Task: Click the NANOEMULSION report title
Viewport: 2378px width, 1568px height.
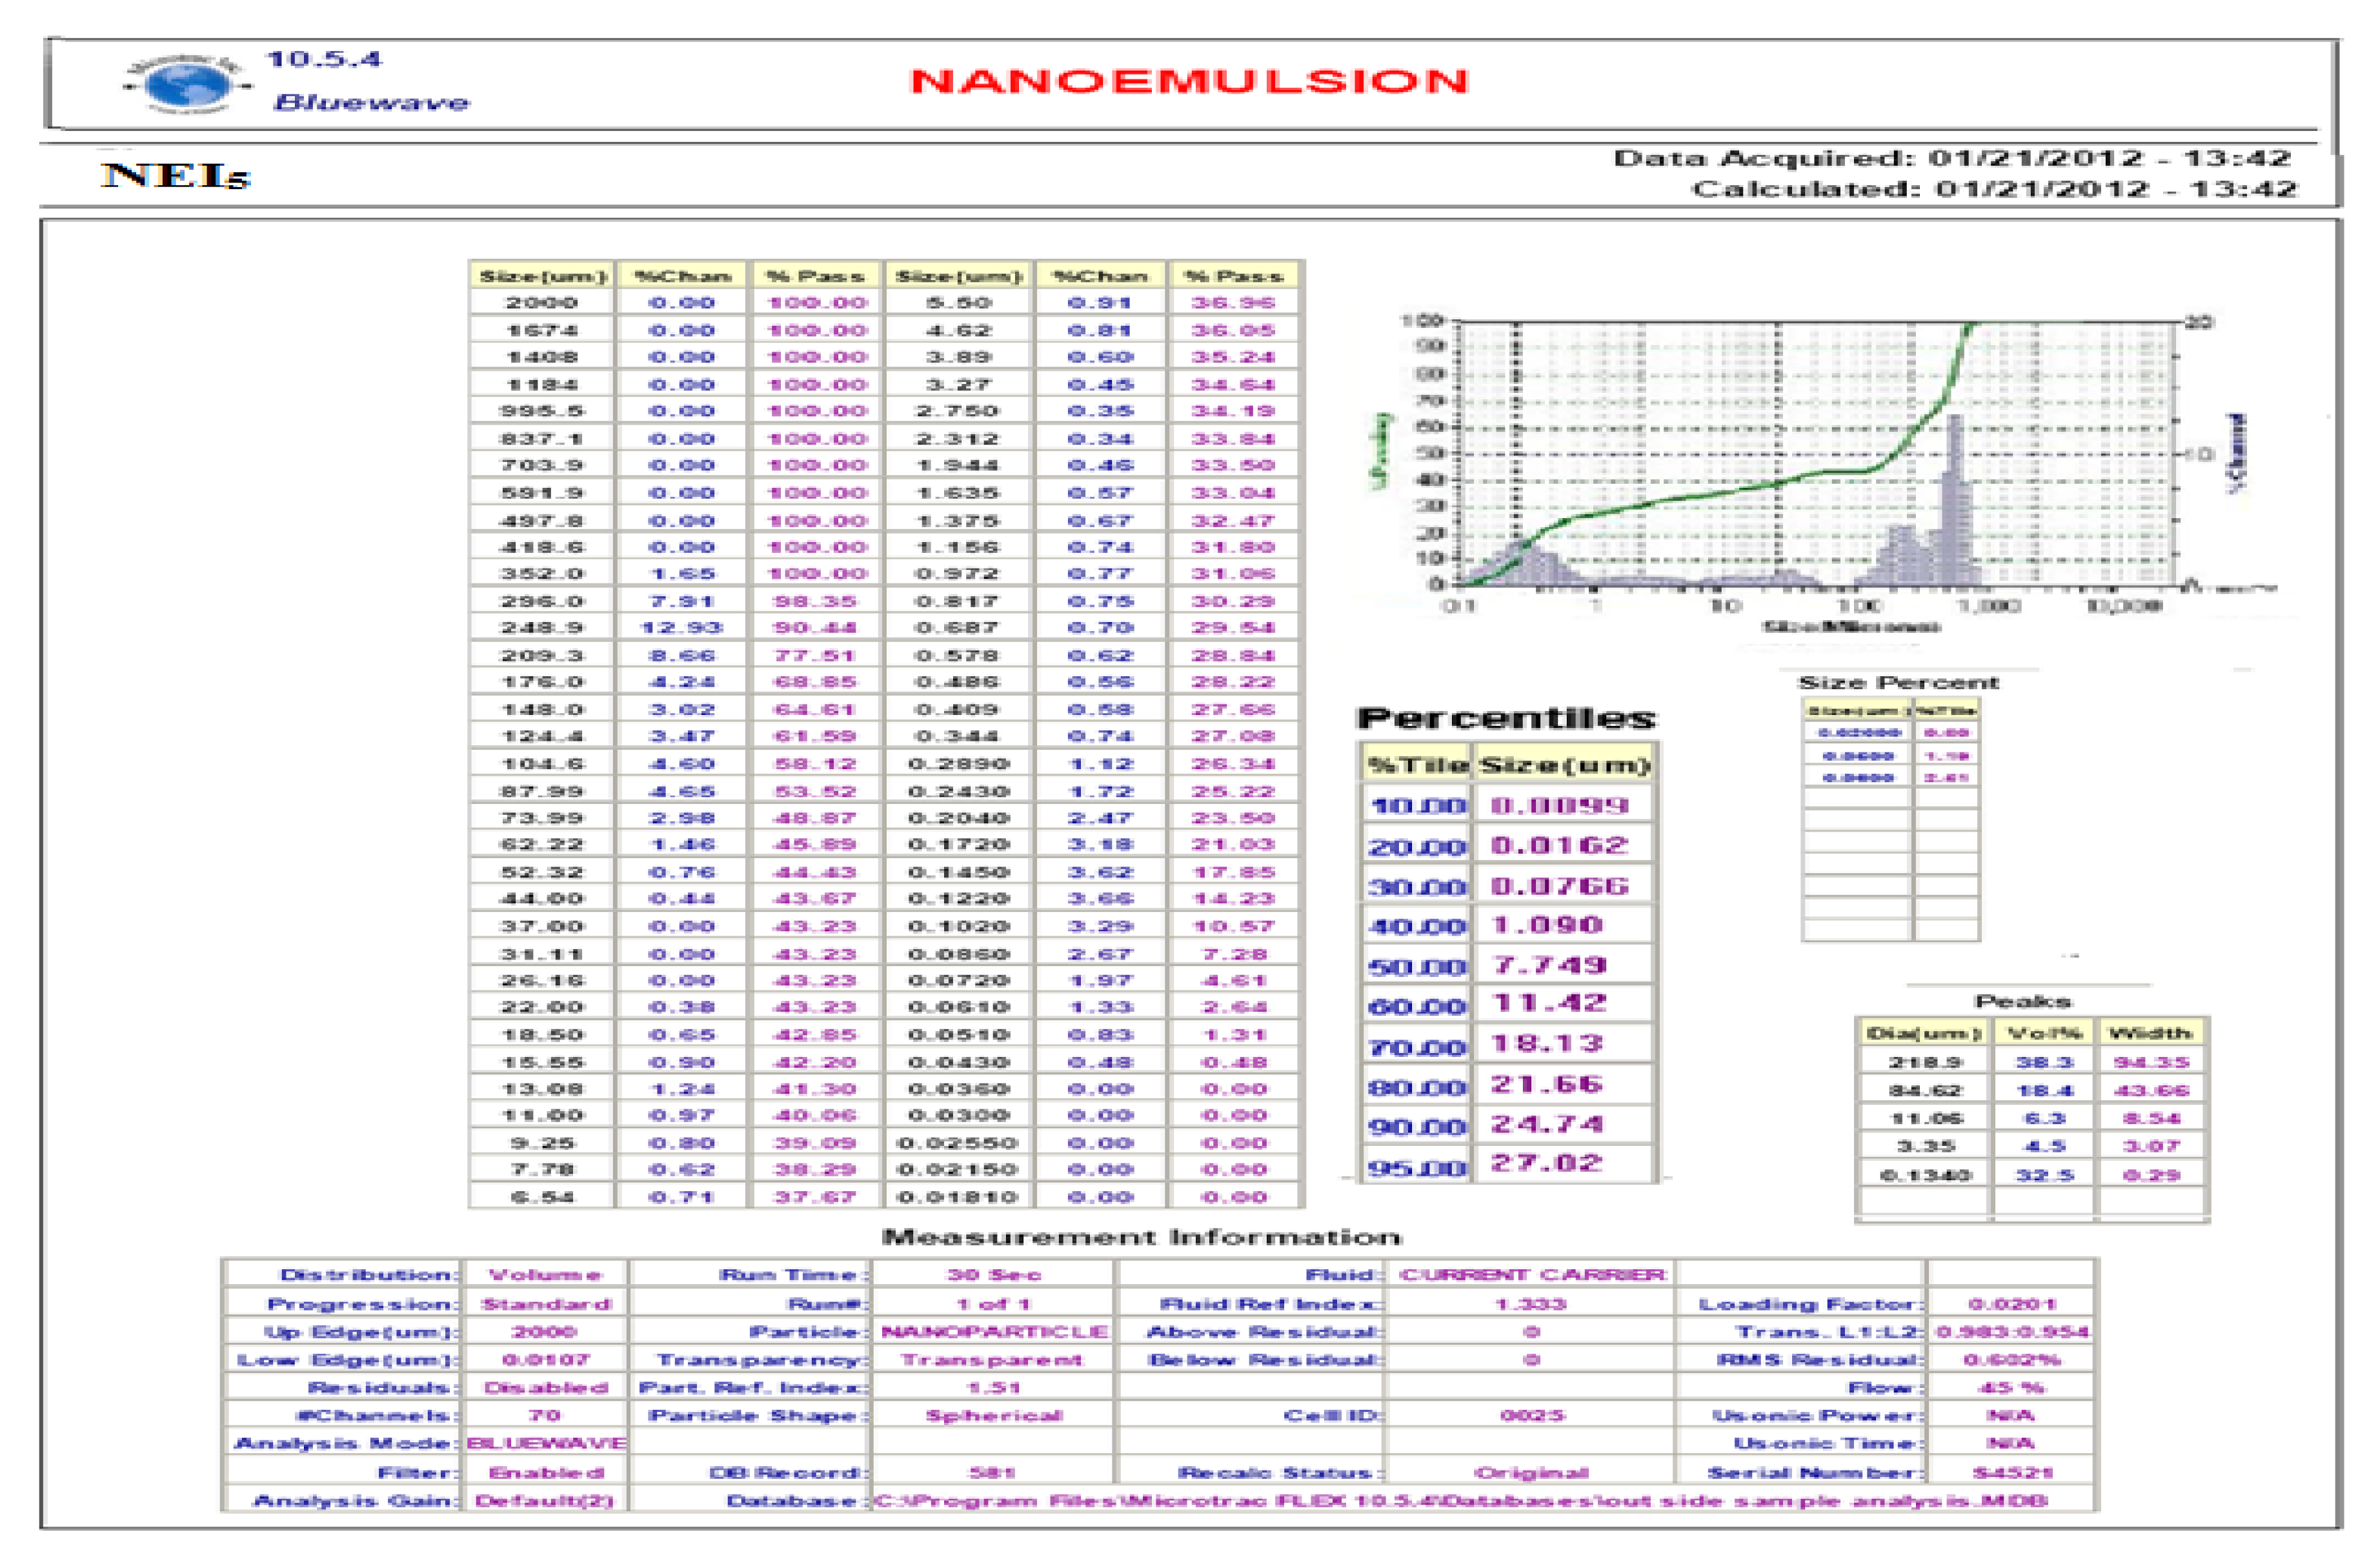Action: click(1188, 81)
